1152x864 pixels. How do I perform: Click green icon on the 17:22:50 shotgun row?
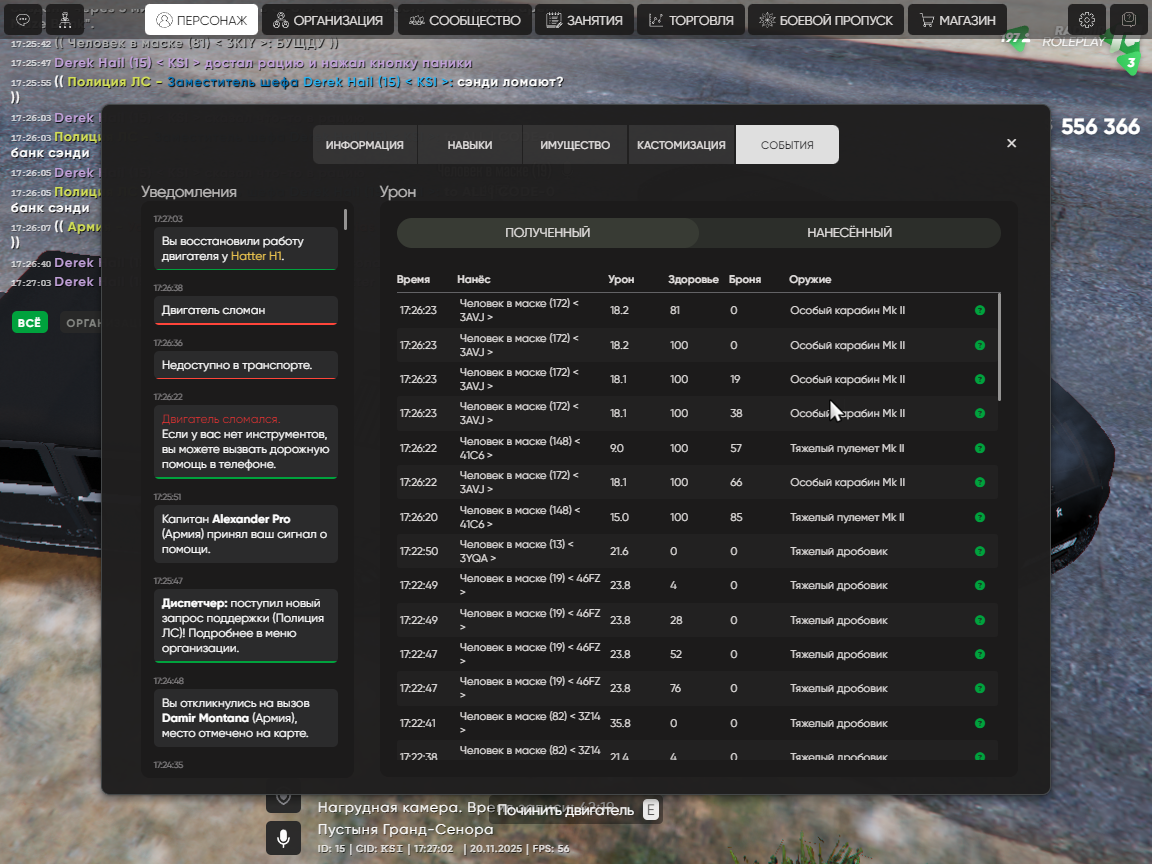point(980,551)
